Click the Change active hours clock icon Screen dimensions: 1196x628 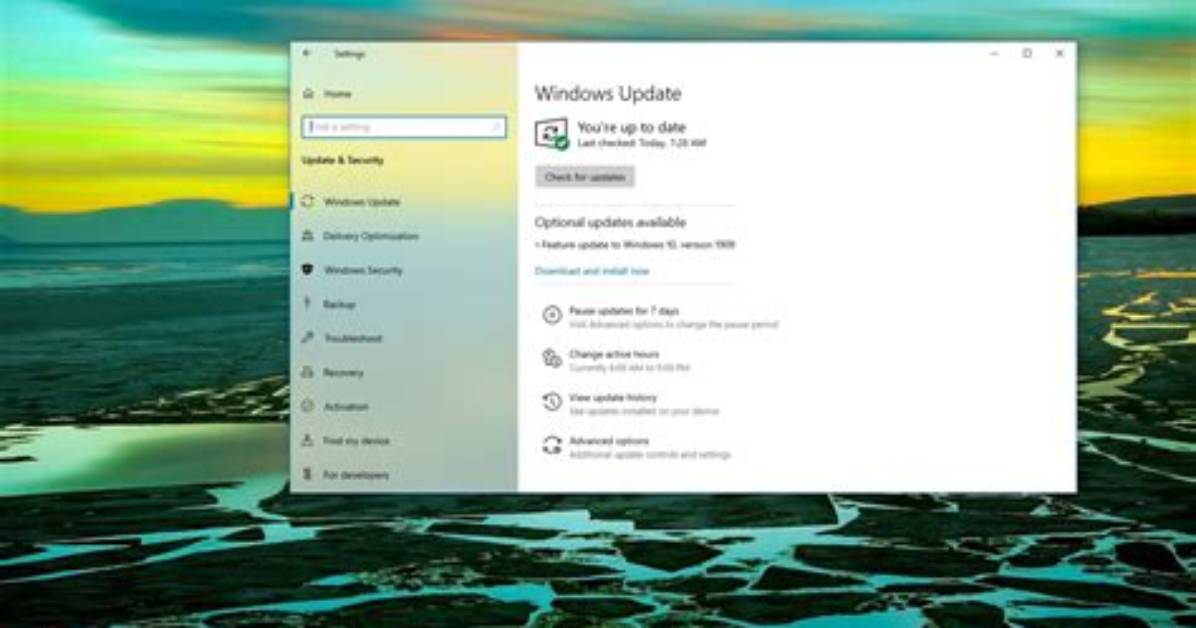pyautogui.click(x=551, y=359)
